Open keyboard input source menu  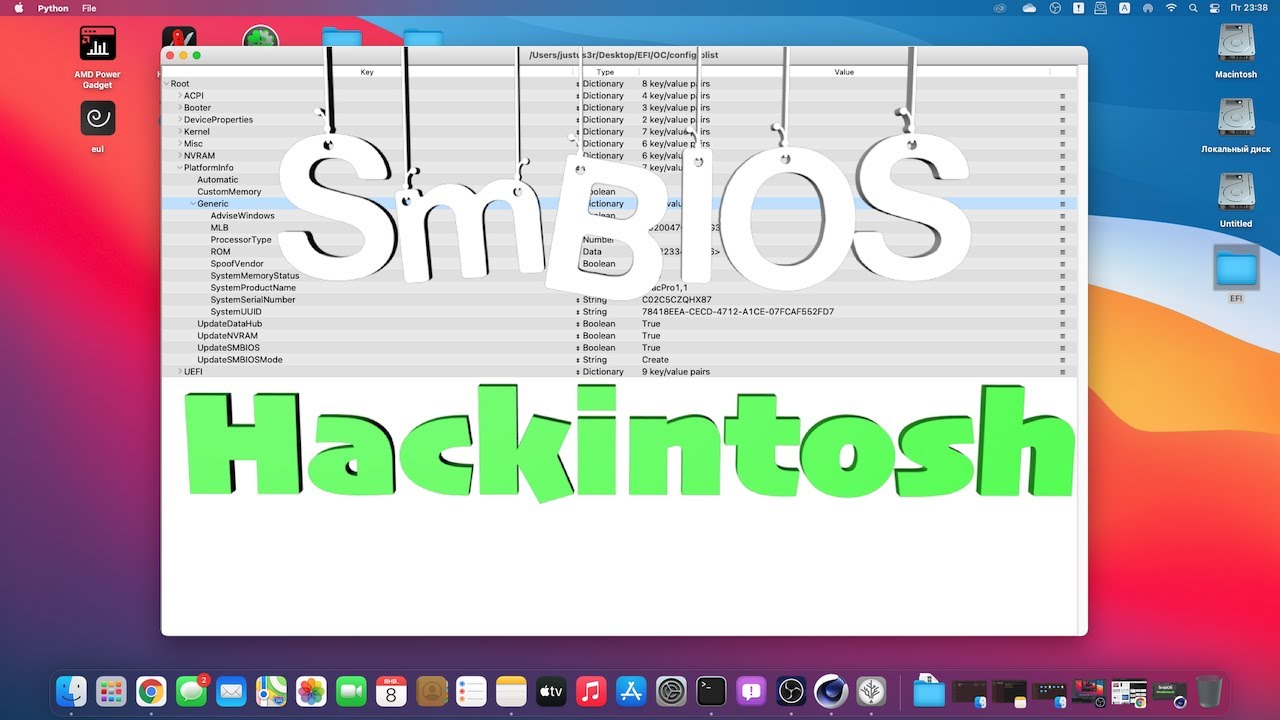coord(1125,8)
